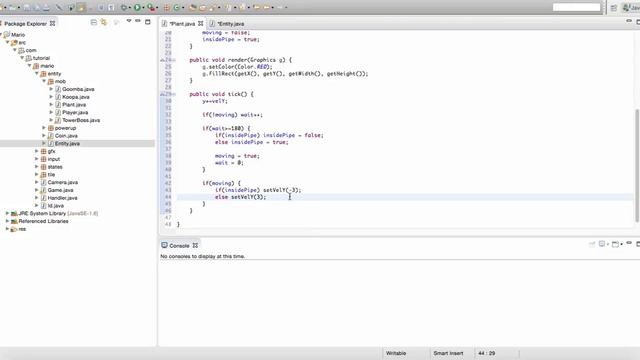Click the Open Type toolbar icon
Screen dimensions: 640x360
click(192, 7)
